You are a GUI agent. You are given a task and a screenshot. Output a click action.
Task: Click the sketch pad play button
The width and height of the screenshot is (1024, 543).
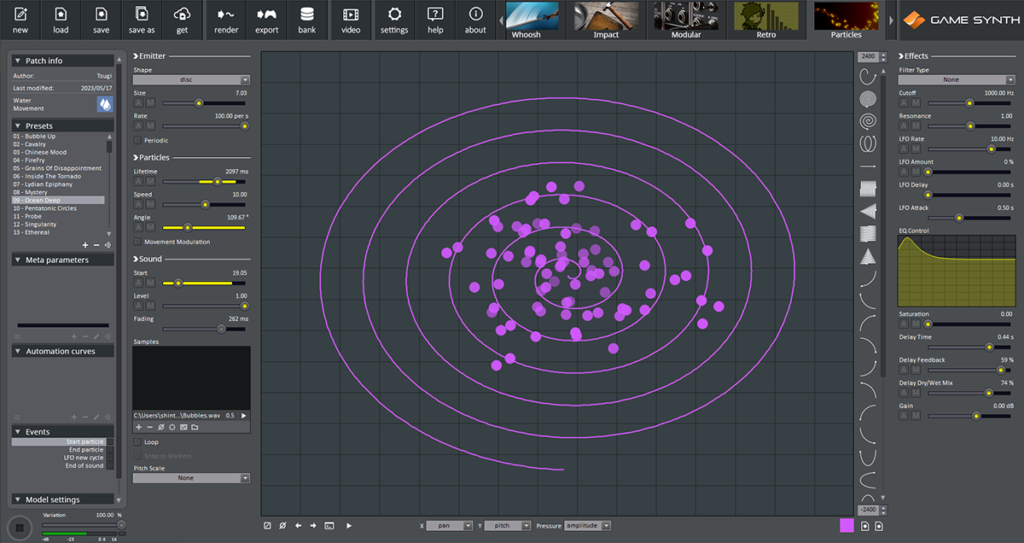tap(349, 525)
